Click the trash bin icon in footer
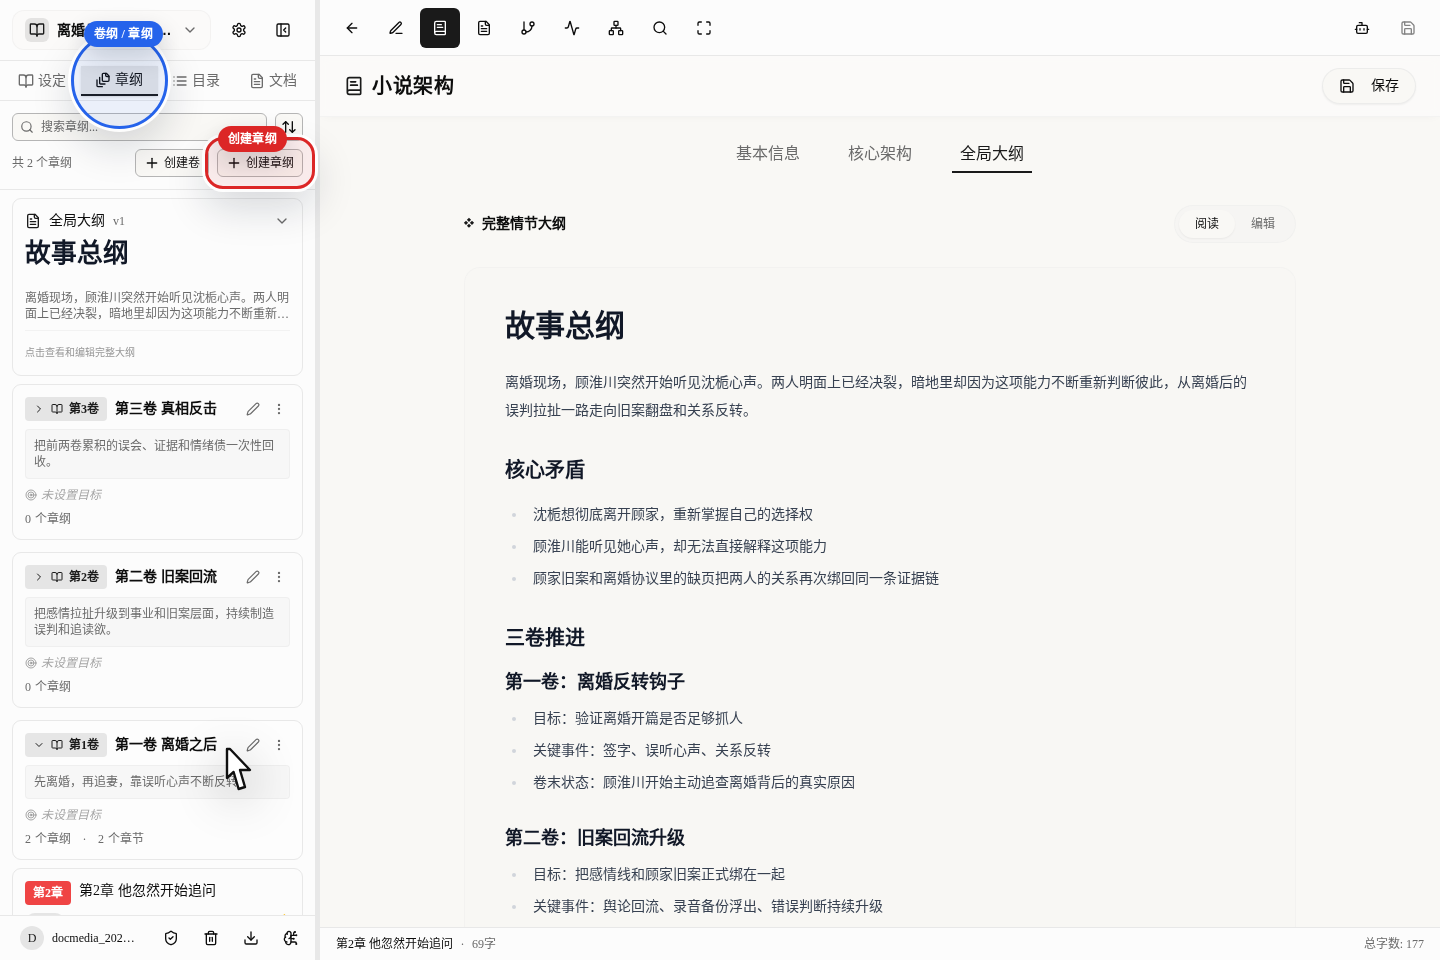Screen dimensions: 1440x960 coord(211,938)
